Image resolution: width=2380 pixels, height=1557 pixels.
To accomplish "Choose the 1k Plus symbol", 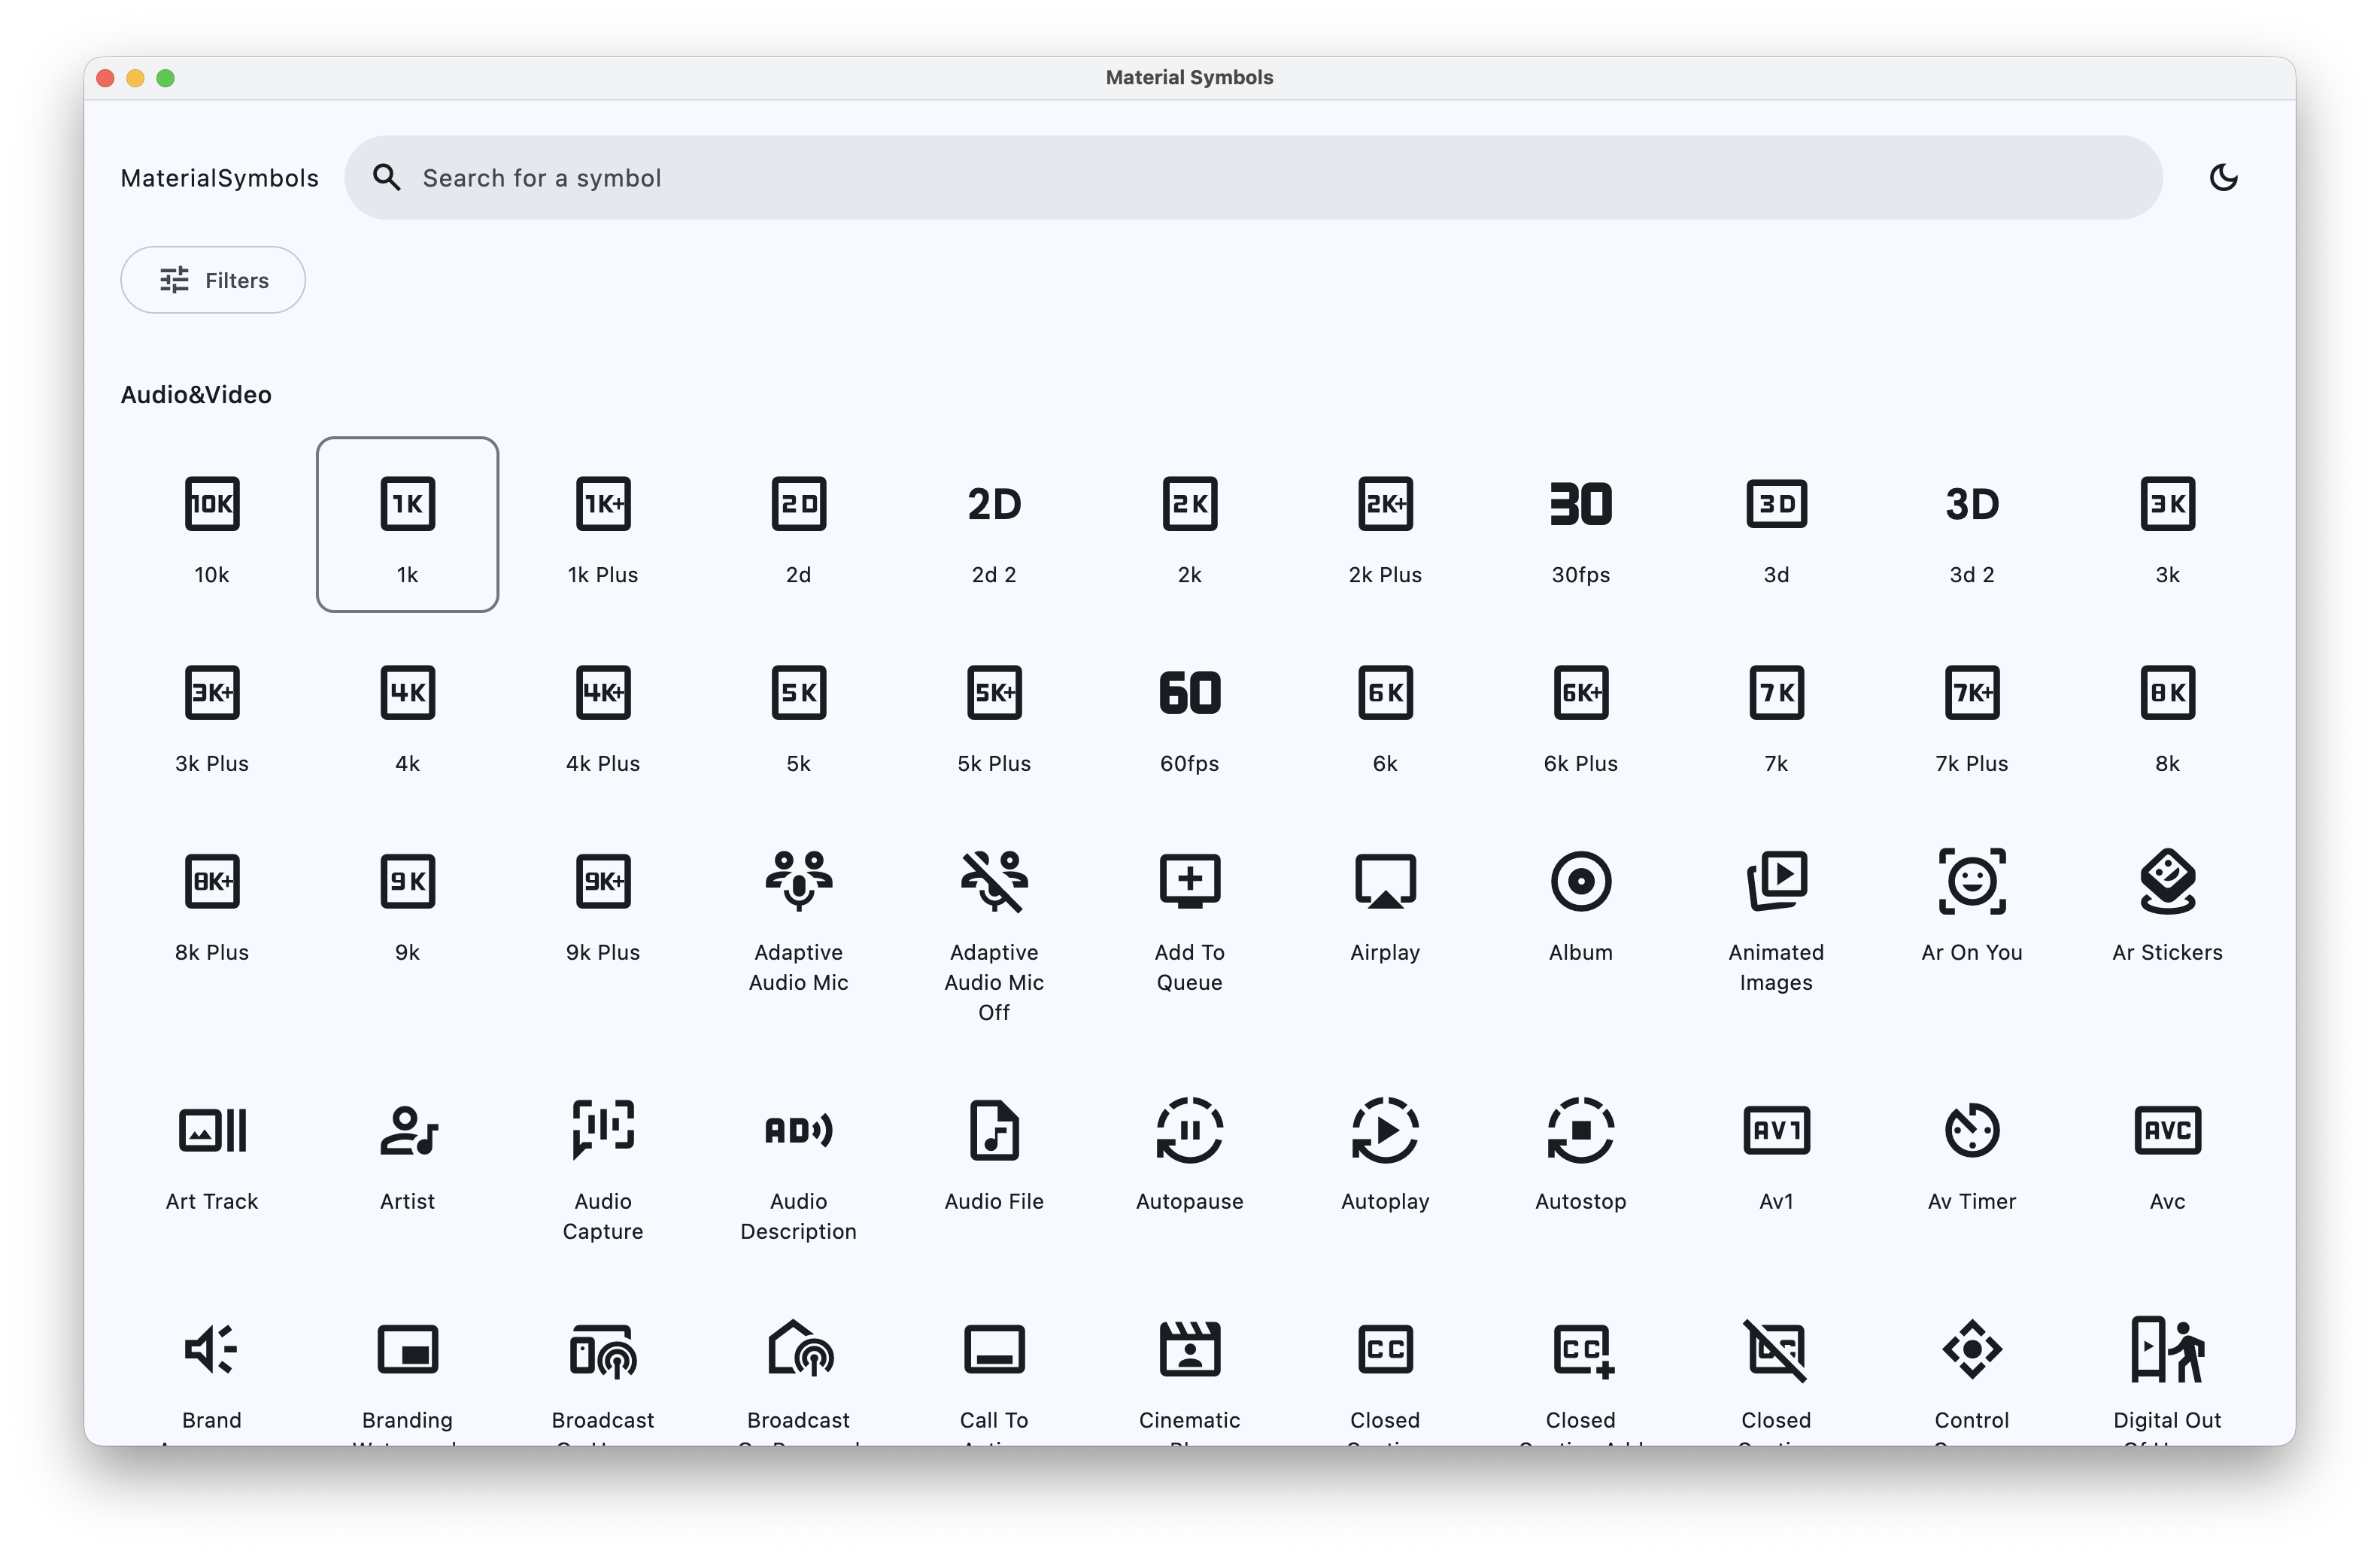I will coord(603,503).
